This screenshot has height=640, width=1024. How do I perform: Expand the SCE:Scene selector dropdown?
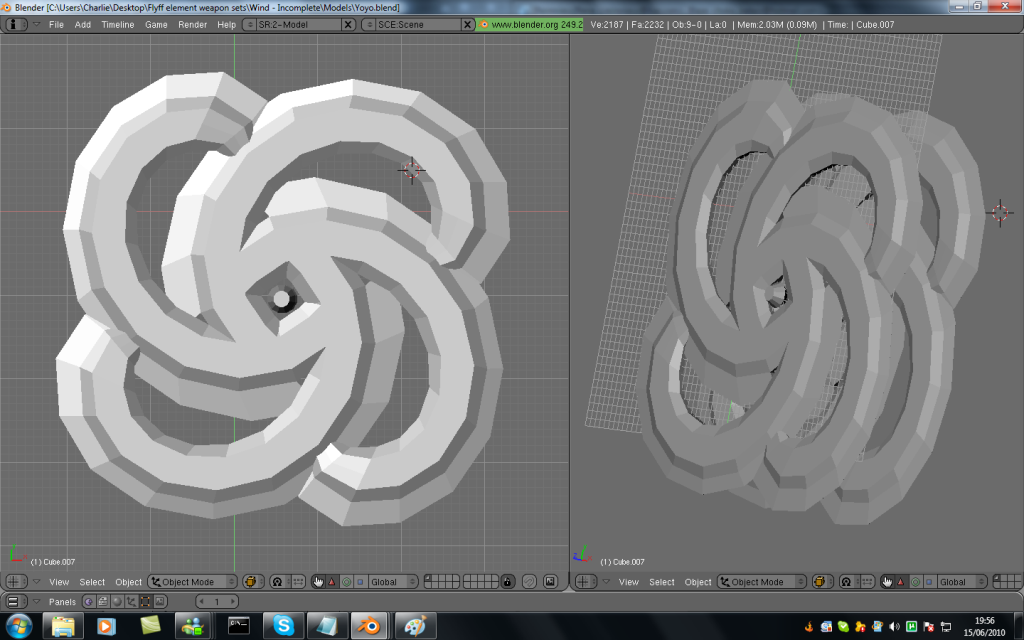pos(367,24)
